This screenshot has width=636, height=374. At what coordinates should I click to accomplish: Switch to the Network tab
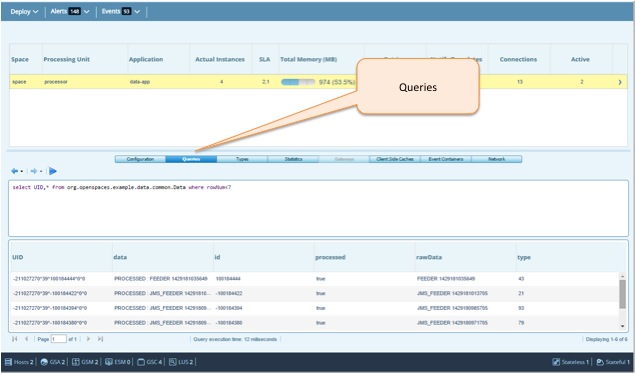coord(497,159)
